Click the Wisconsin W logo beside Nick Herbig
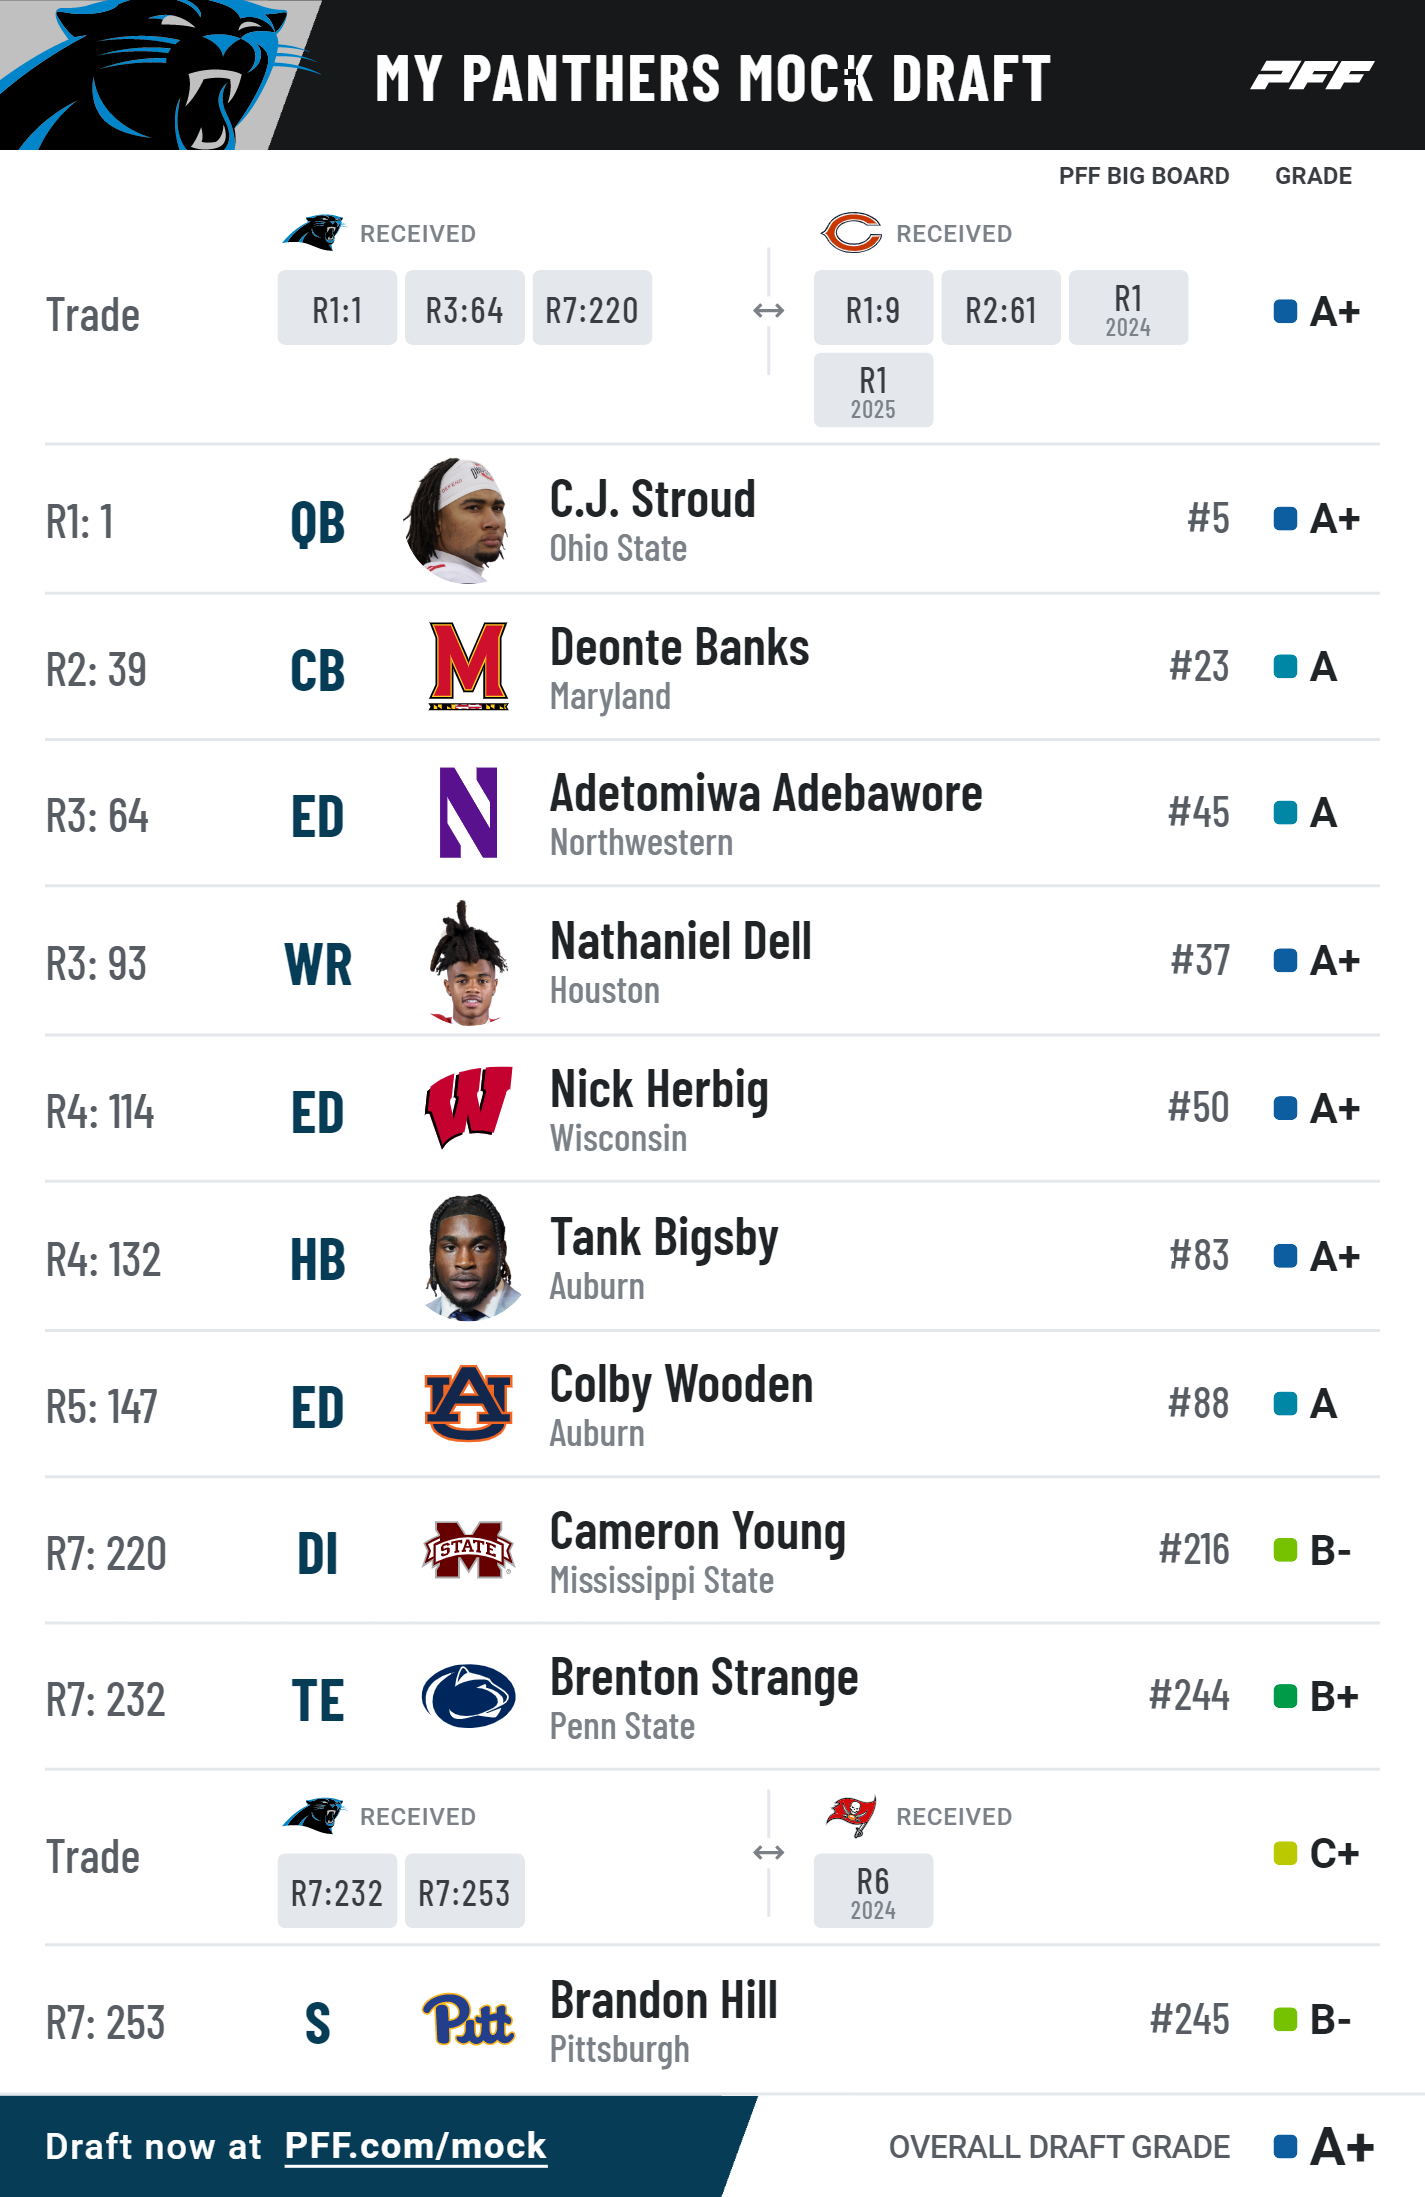Screen dimensions: 1425x2197 [x=468, y=1107]
